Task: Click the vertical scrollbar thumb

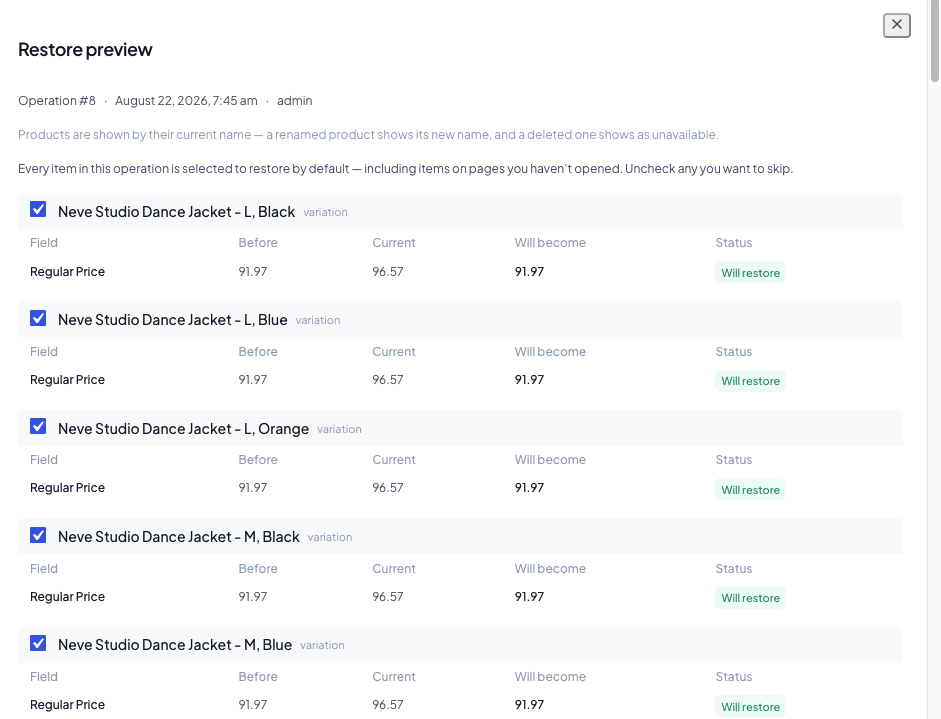Action: click(x=934, y=41)
